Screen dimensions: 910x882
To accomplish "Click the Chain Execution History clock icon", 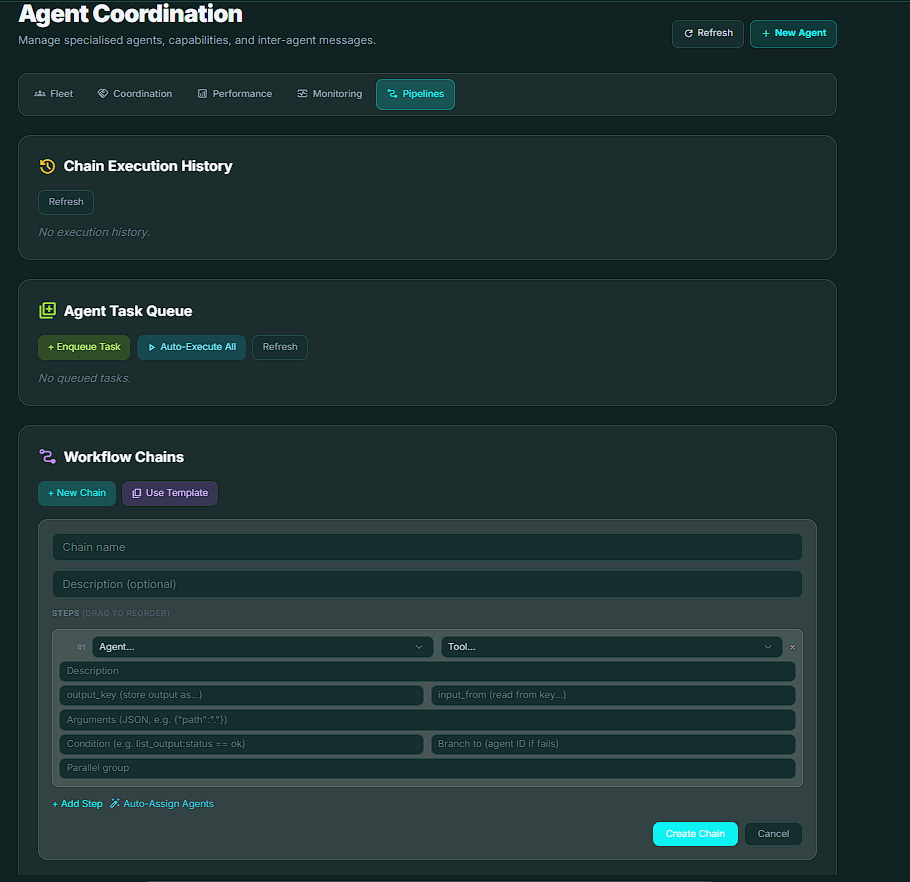I will [47, 166].
